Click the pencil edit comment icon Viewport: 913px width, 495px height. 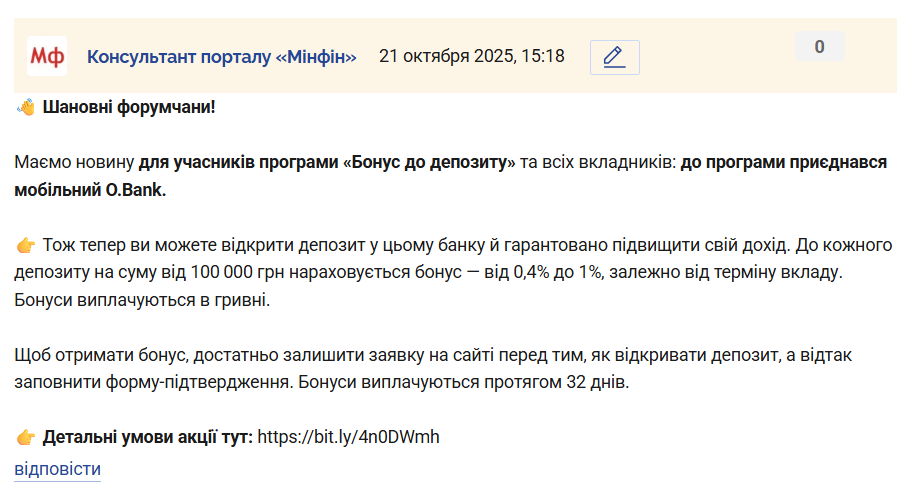tap(614, 57)
